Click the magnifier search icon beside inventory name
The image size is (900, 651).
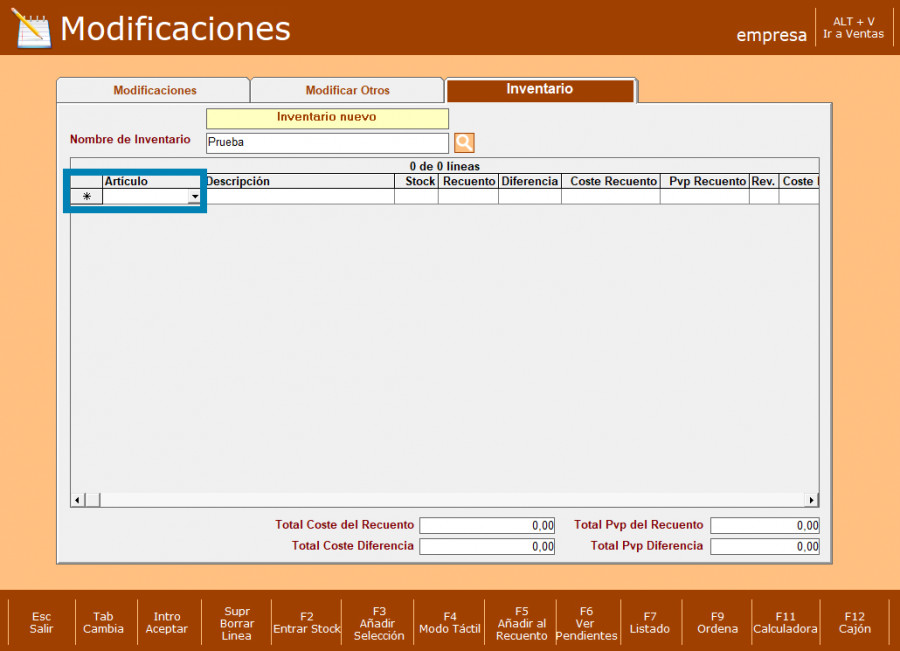[464, 143]
